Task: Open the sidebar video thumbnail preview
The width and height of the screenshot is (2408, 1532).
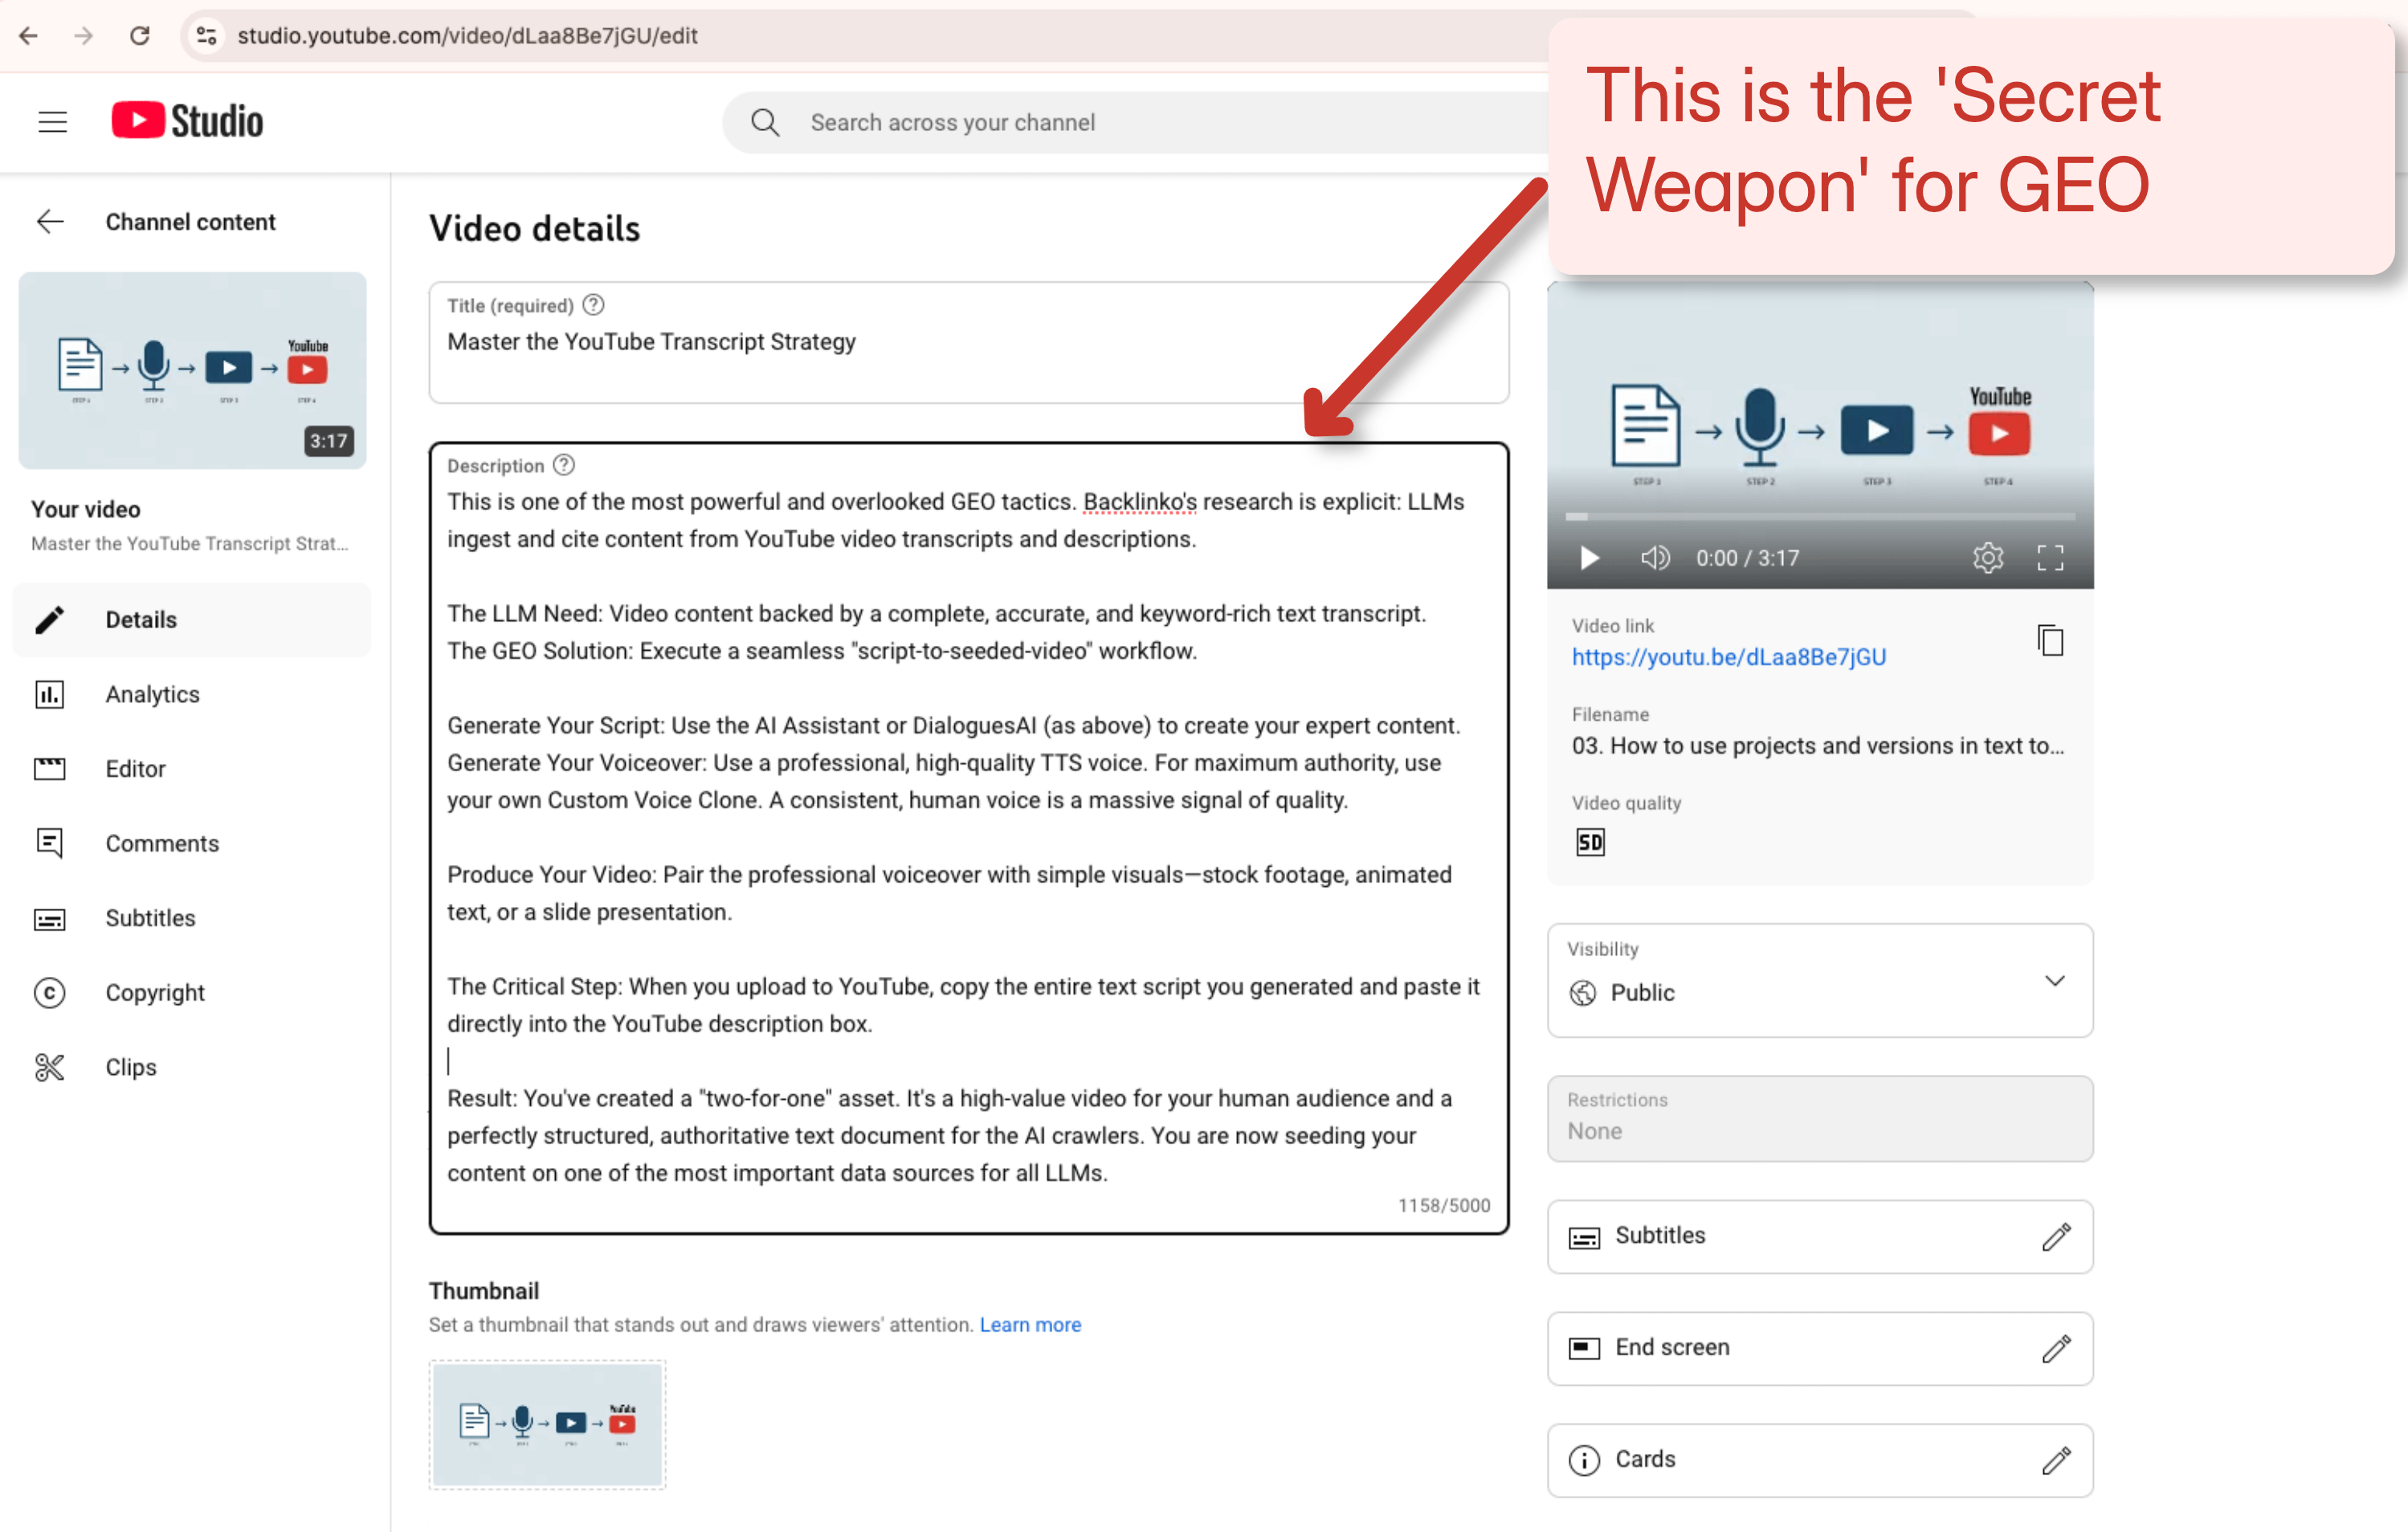Action: coord(192,370)
